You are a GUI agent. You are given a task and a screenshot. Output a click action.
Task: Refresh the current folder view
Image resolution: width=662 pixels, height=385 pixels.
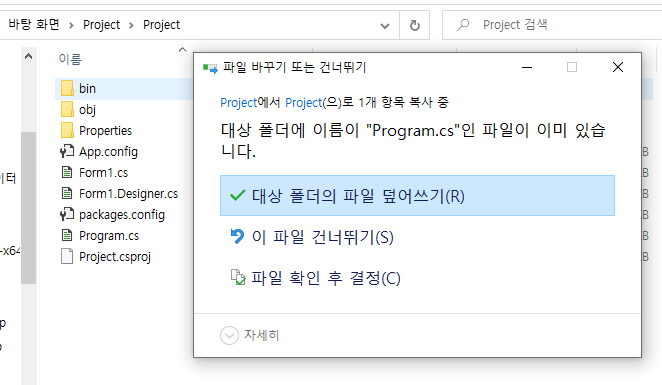pos(415,25)
